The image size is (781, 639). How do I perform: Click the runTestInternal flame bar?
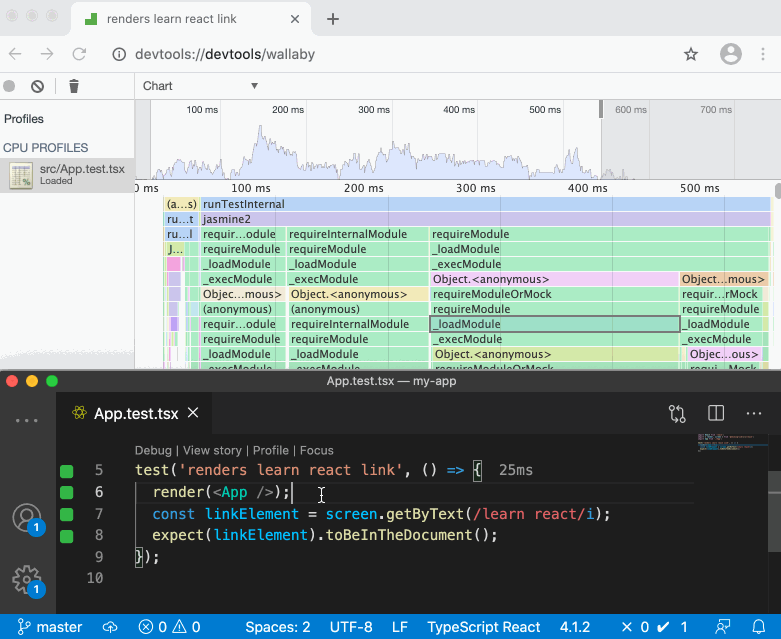[486, 204]
